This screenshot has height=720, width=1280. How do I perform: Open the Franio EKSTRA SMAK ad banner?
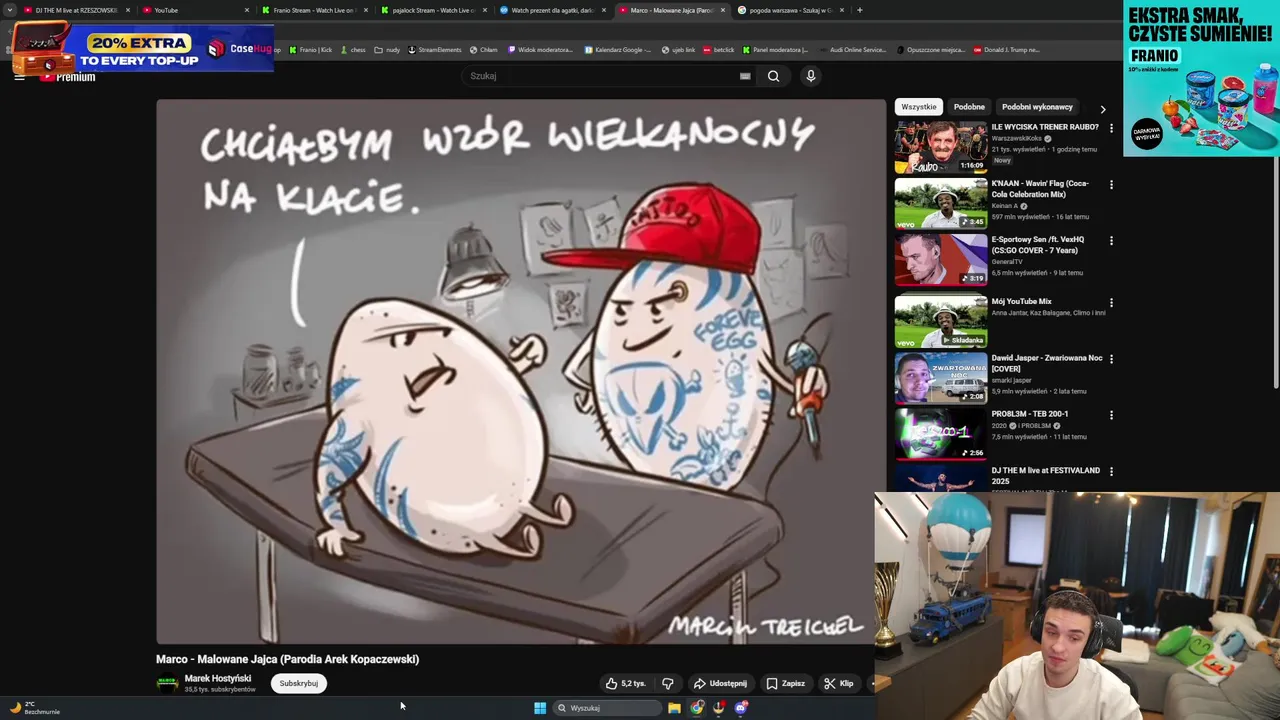pos(1201,78)
